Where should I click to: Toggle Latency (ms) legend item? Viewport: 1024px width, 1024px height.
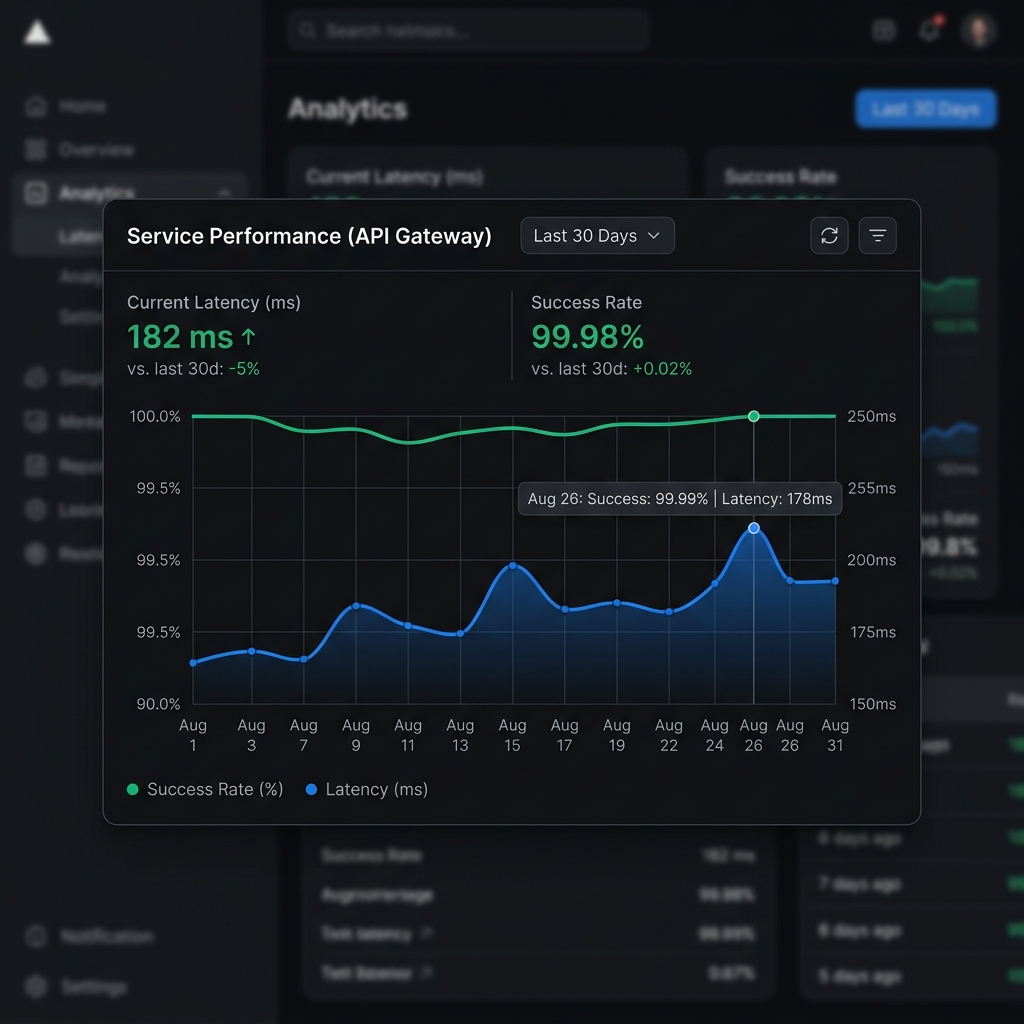tap(367, 790)
